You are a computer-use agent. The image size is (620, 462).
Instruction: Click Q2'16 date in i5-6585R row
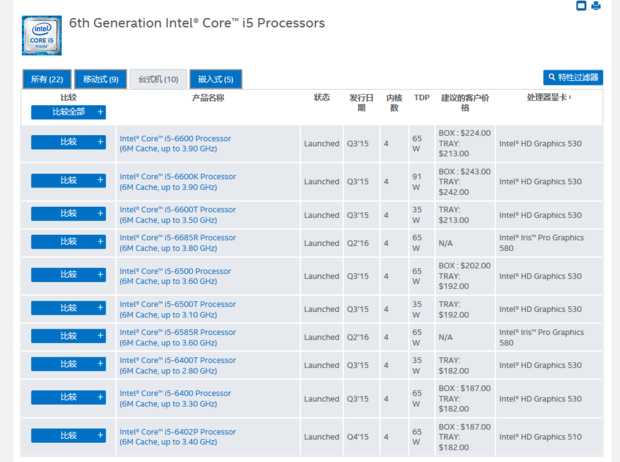point(357,337)
